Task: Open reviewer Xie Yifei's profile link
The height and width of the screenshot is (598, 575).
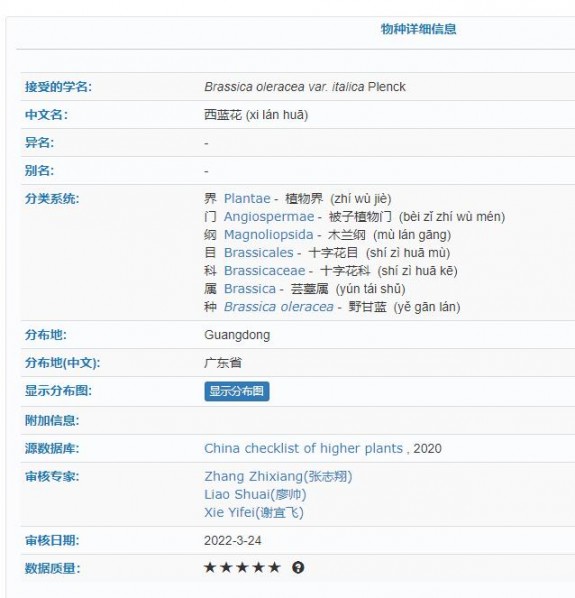Action: pos(254,512)
